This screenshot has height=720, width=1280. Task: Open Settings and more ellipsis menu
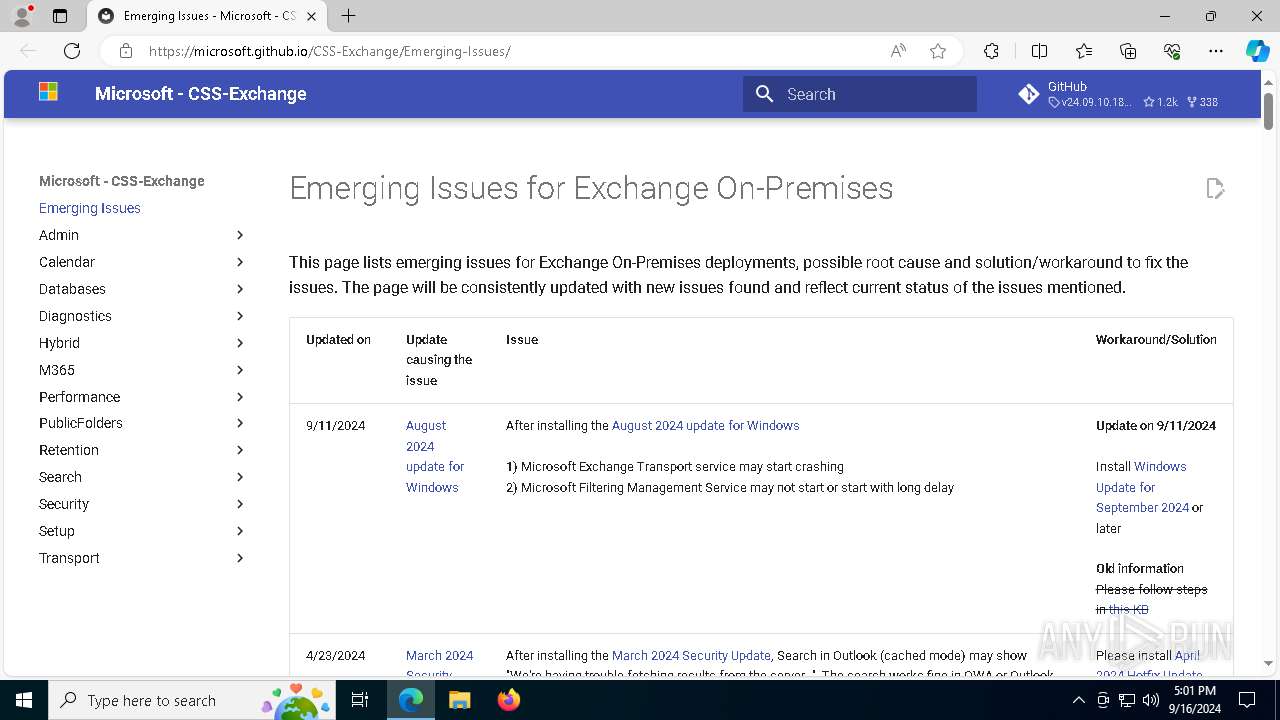tap(1216, 51)
